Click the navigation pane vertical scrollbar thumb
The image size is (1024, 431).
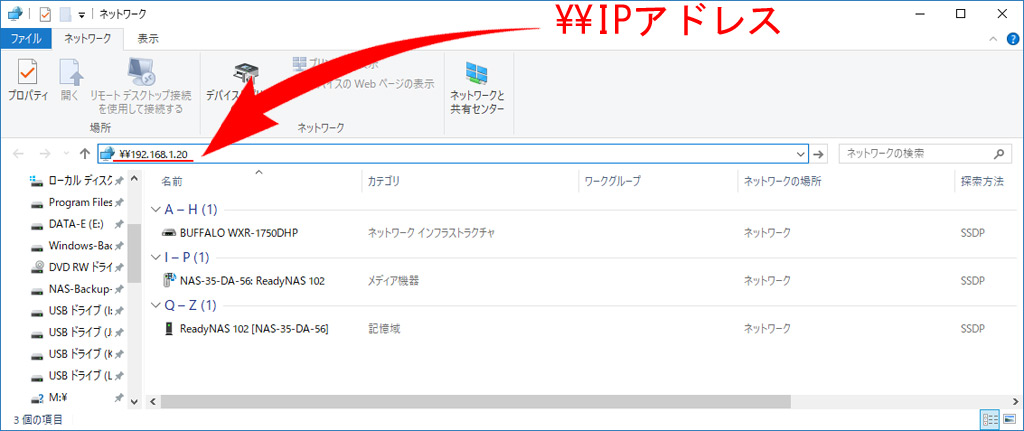coord(134,253)
